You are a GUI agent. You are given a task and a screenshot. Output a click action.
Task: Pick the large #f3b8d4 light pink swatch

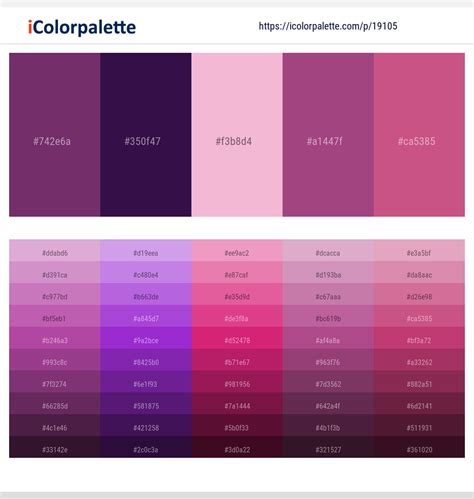pyautogui.click(x=237, y=135)
